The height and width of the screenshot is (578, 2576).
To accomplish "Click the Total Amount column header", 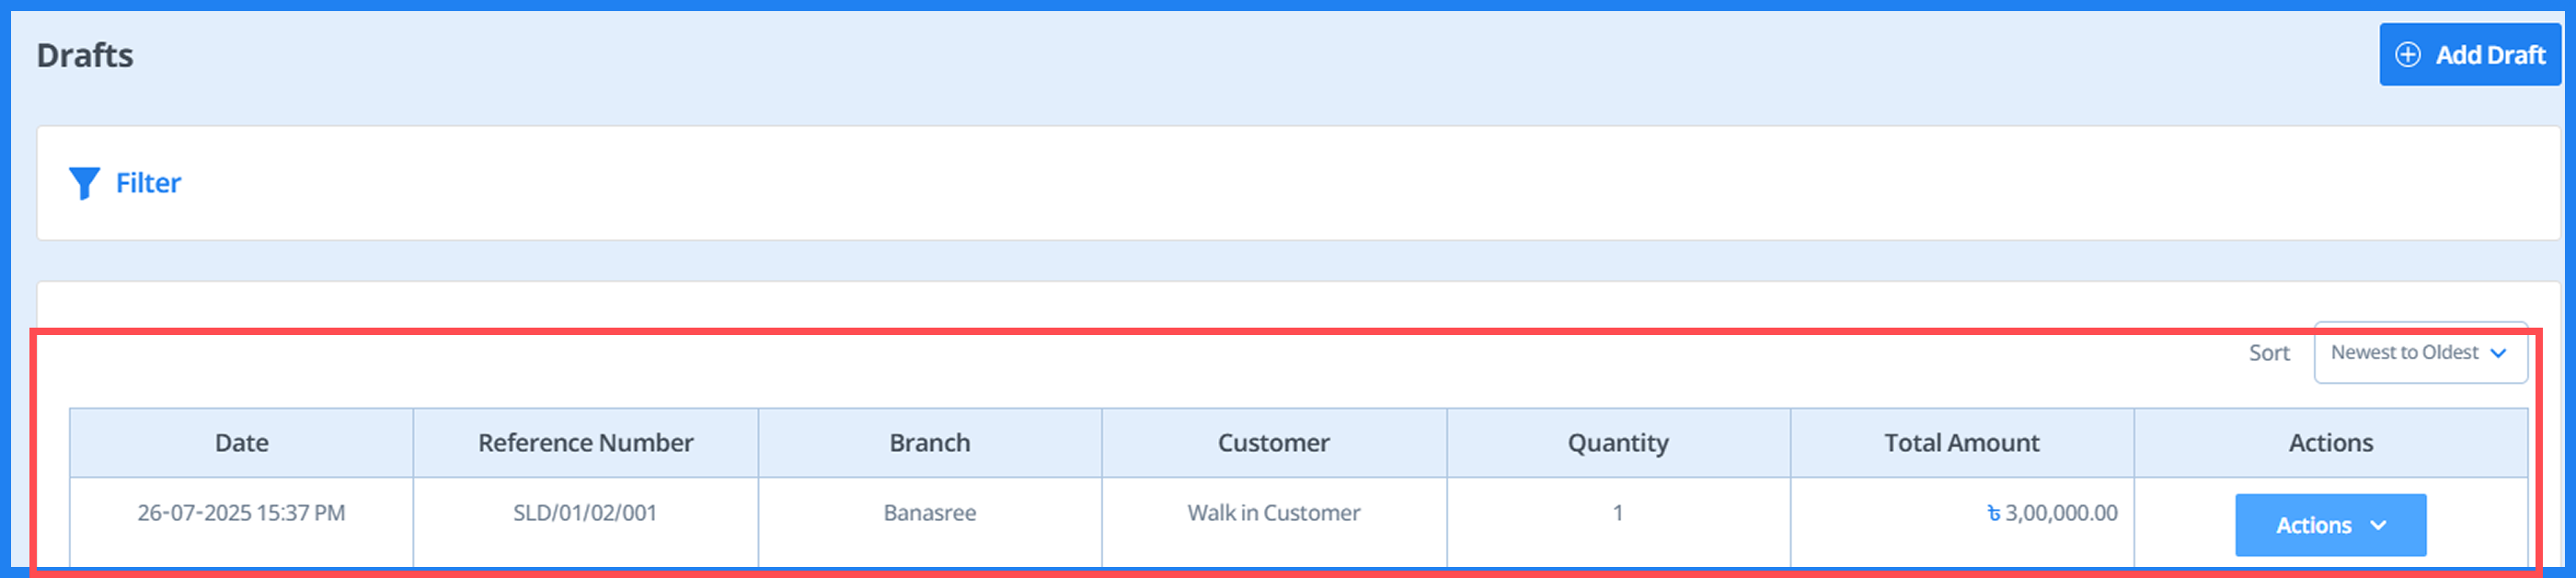I will click(x=1962, y=442).
